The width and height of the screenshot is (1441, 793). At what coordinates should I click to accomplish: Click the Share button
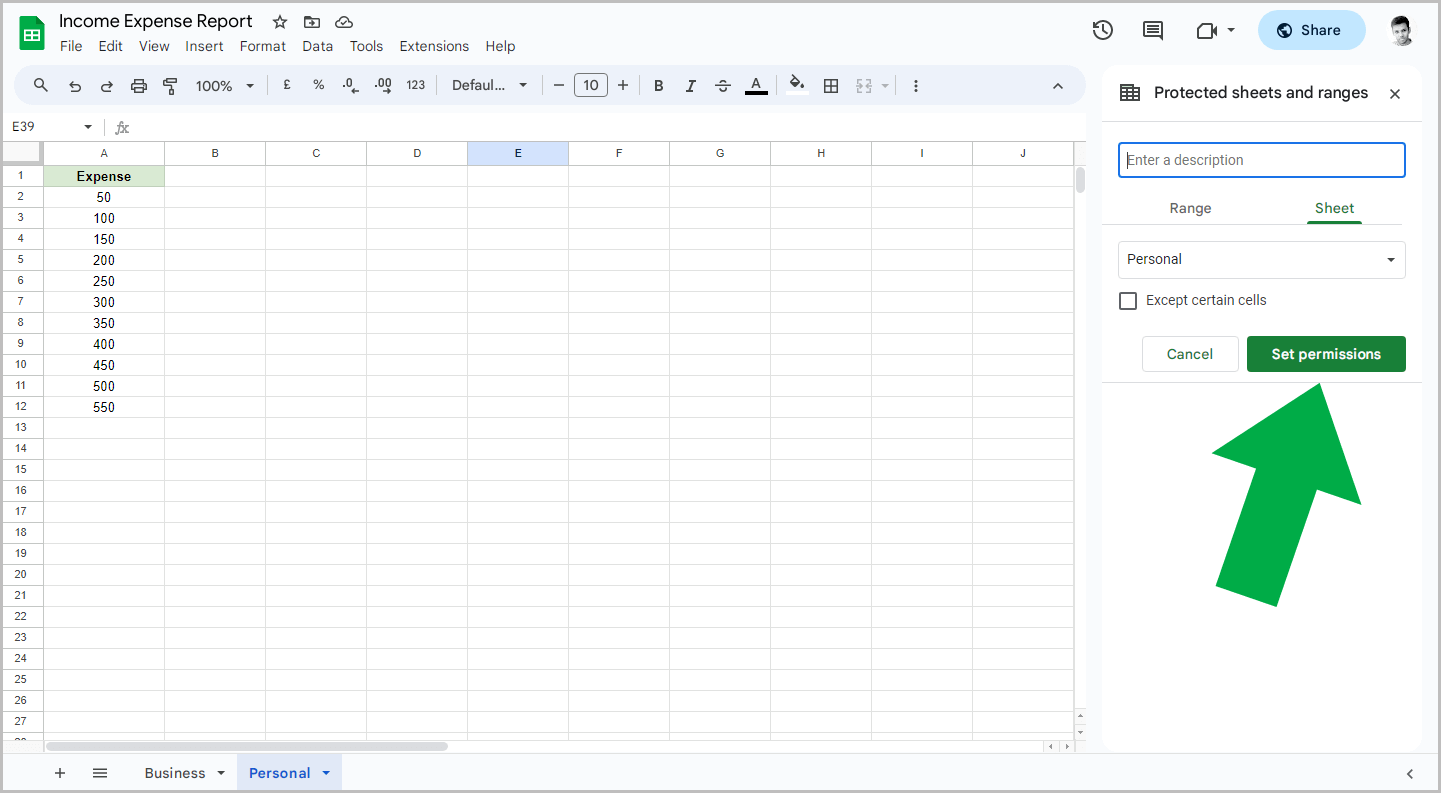(1311, 30)
